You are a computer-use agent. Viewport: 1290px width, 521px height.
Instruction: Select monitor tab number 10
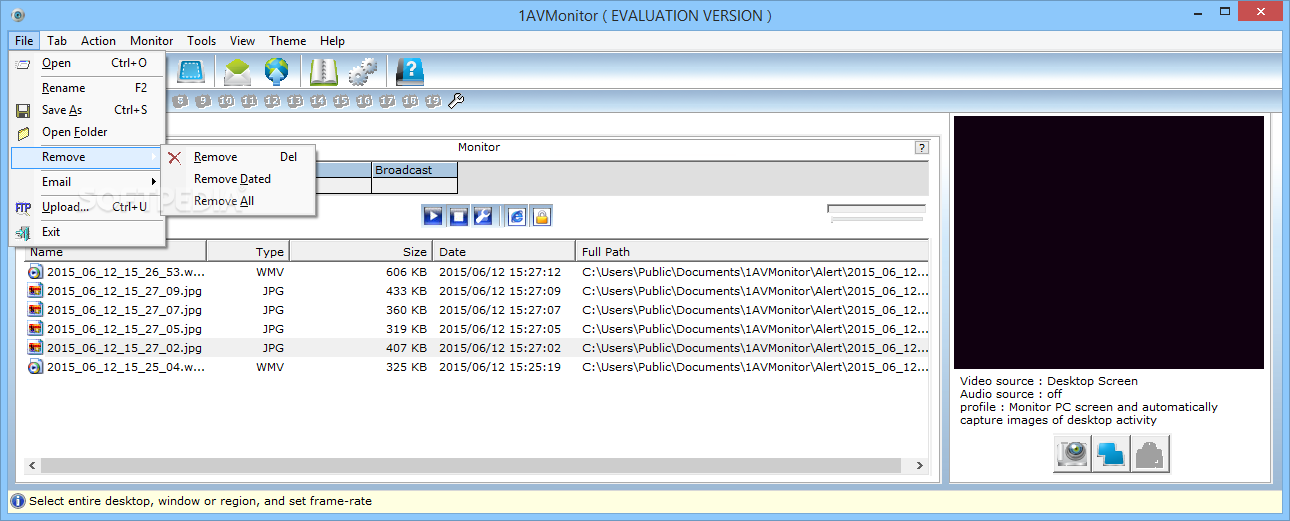coord(226,101)
